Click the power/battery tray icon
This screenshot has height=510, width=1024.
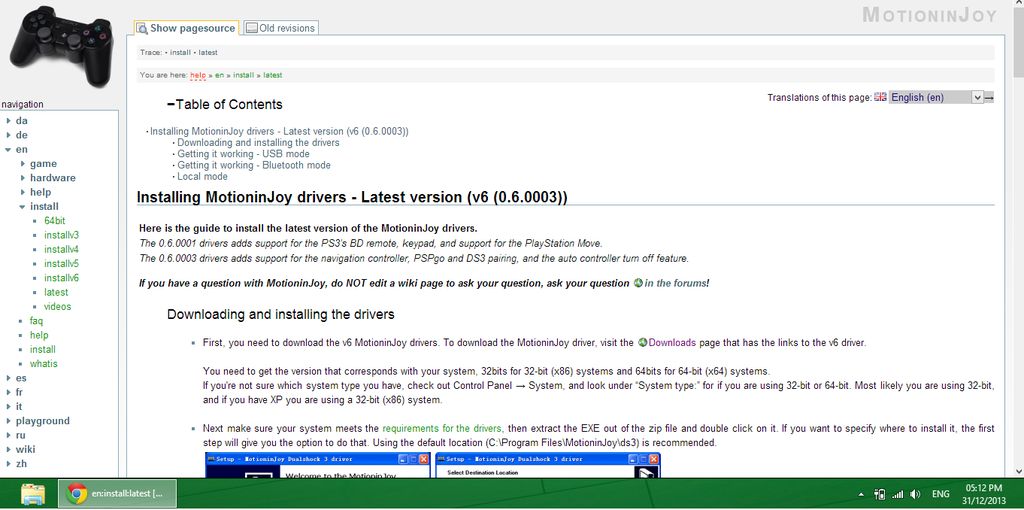click(880, 494)
